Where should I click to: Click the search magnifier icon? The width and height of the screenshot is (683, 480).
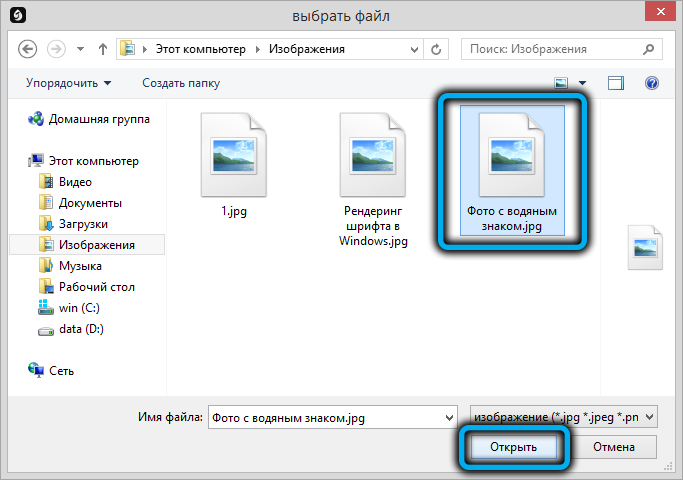tap(649, 49)
